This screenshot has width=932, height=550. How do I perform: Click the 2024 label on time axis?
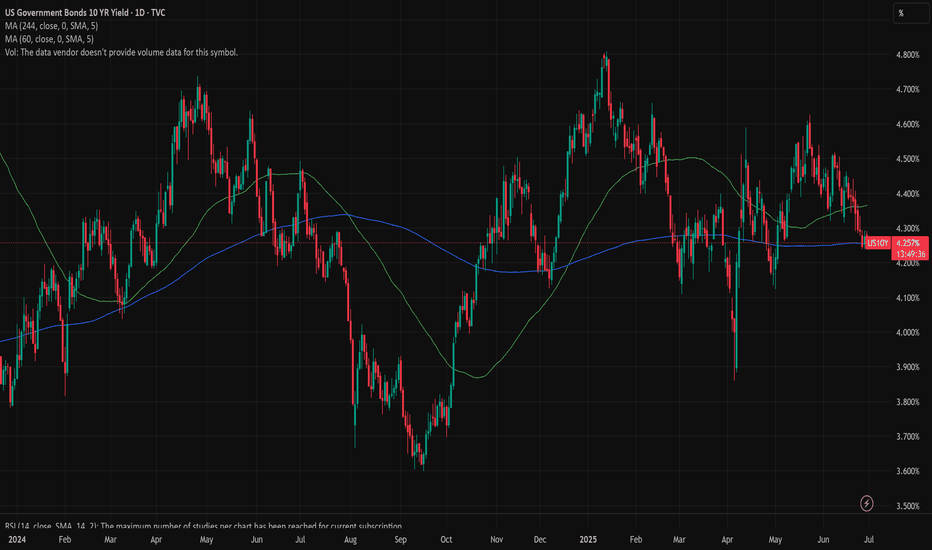tap(17, 539)
